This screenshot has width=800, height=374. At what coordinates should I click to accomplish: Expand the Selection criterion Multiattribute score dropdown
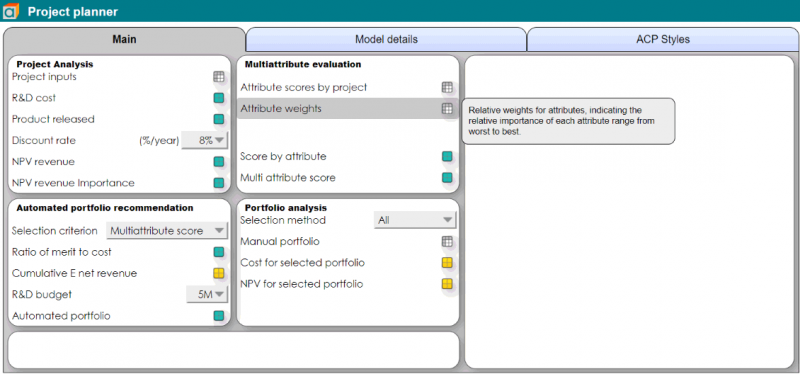coord(167,231)
